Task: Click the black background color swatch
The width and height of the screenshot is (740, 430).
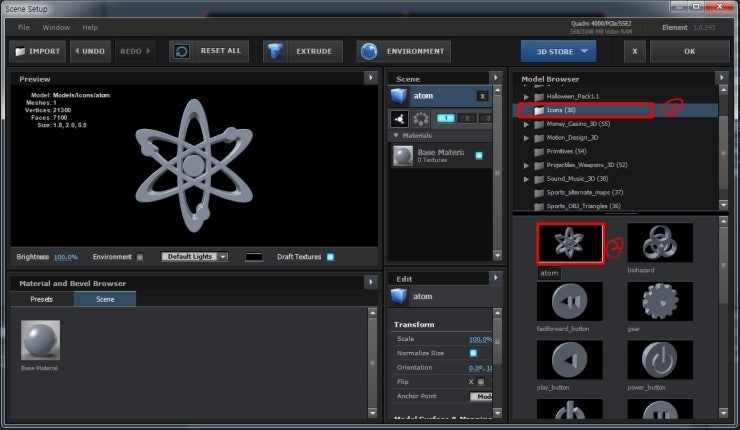Action: 254,257
